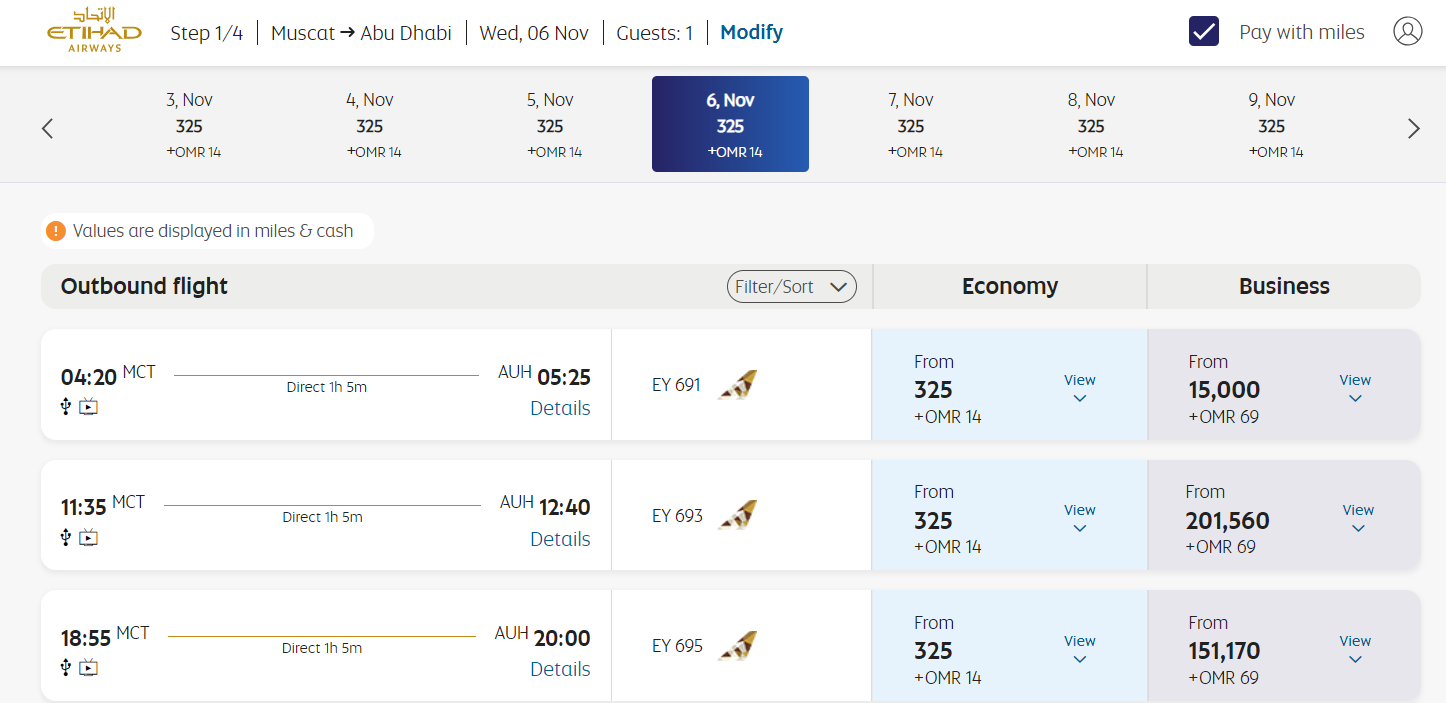Uncheck the Pay with miles checkbox
Screen dimensions: 1446x703
(x=1203, y=32)
